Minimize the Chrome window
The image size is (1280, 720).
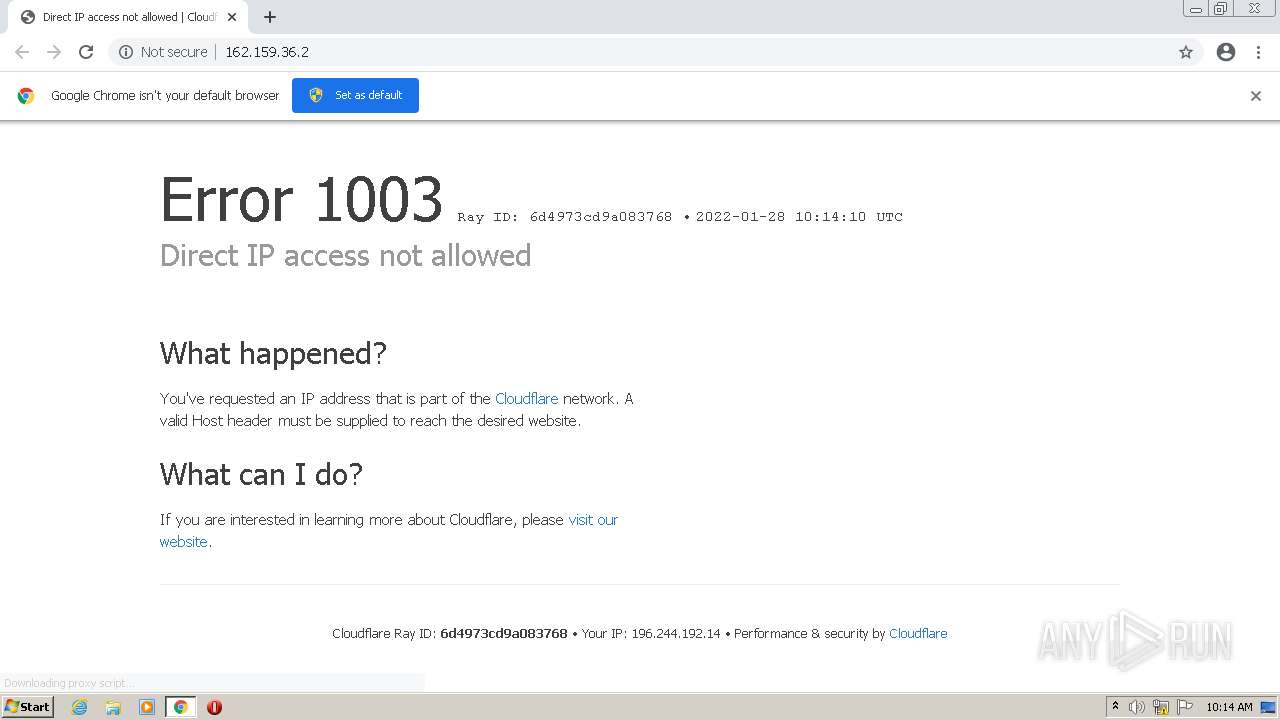pos(1195,9)
